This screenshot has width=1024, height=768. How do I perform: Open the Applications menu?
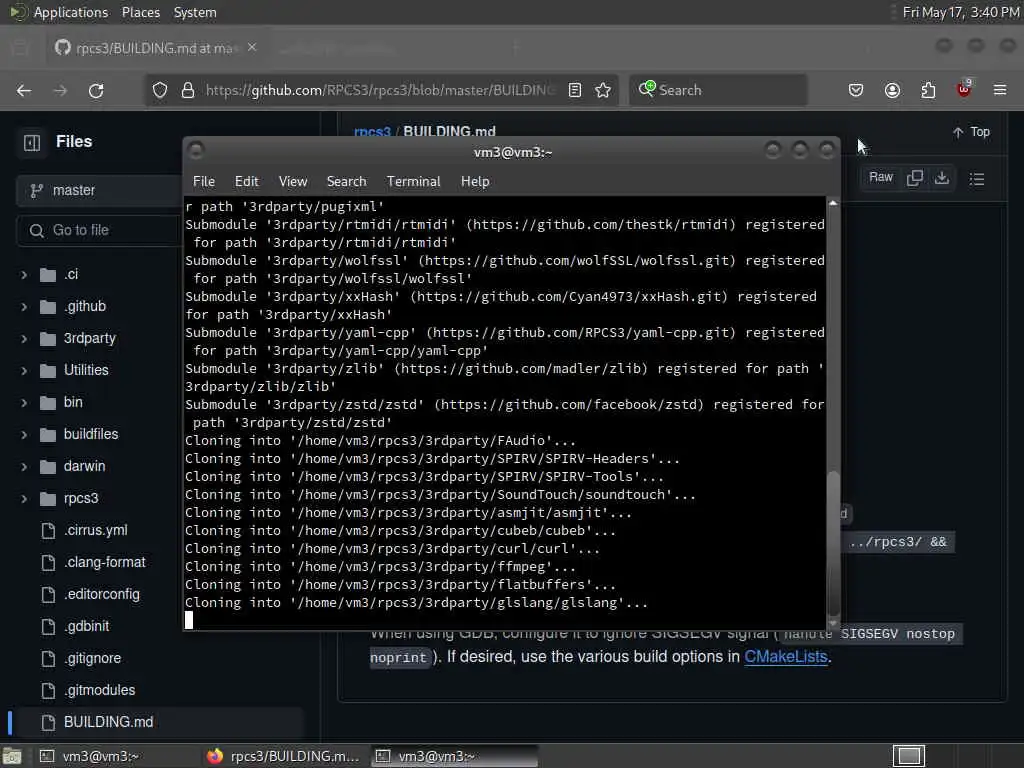(71, 12)
